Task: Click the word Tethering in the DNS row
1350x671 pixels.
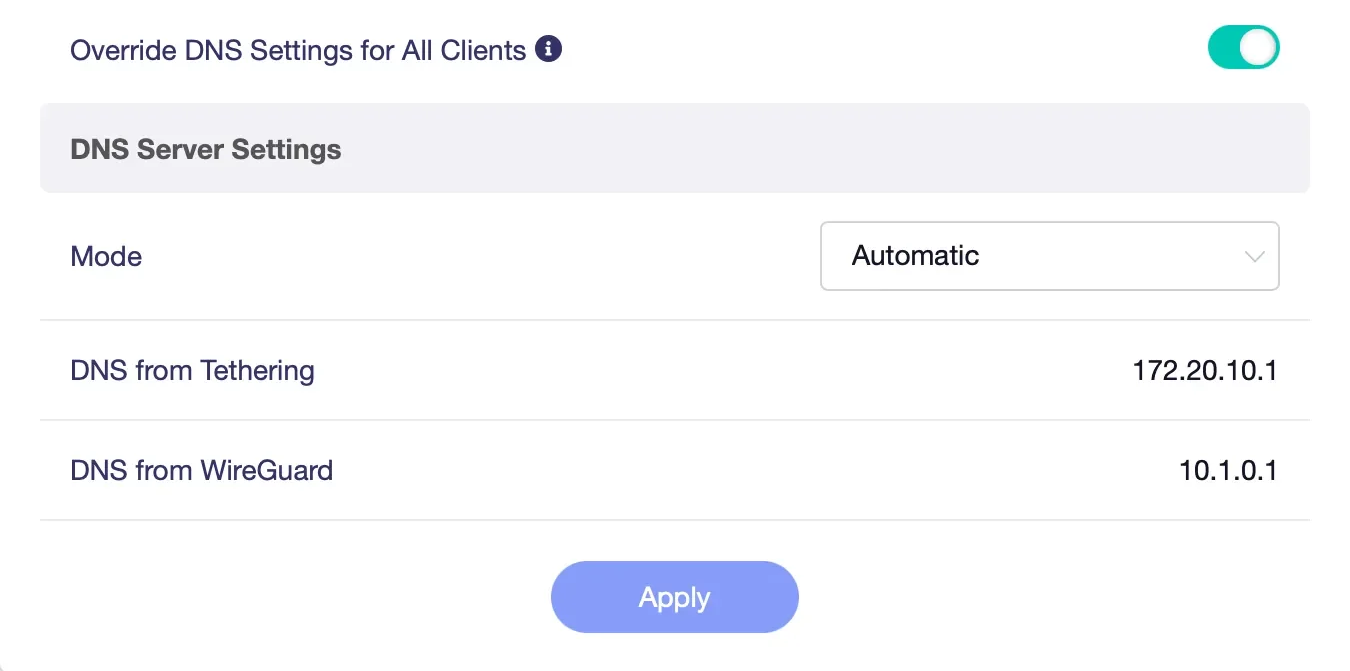Action: coord(257,371)
